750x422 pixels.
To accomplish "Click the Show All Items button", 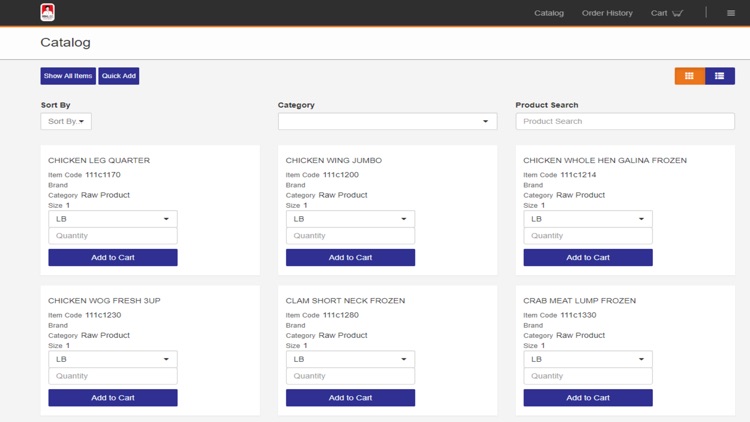I will click(x=68, y=76).
